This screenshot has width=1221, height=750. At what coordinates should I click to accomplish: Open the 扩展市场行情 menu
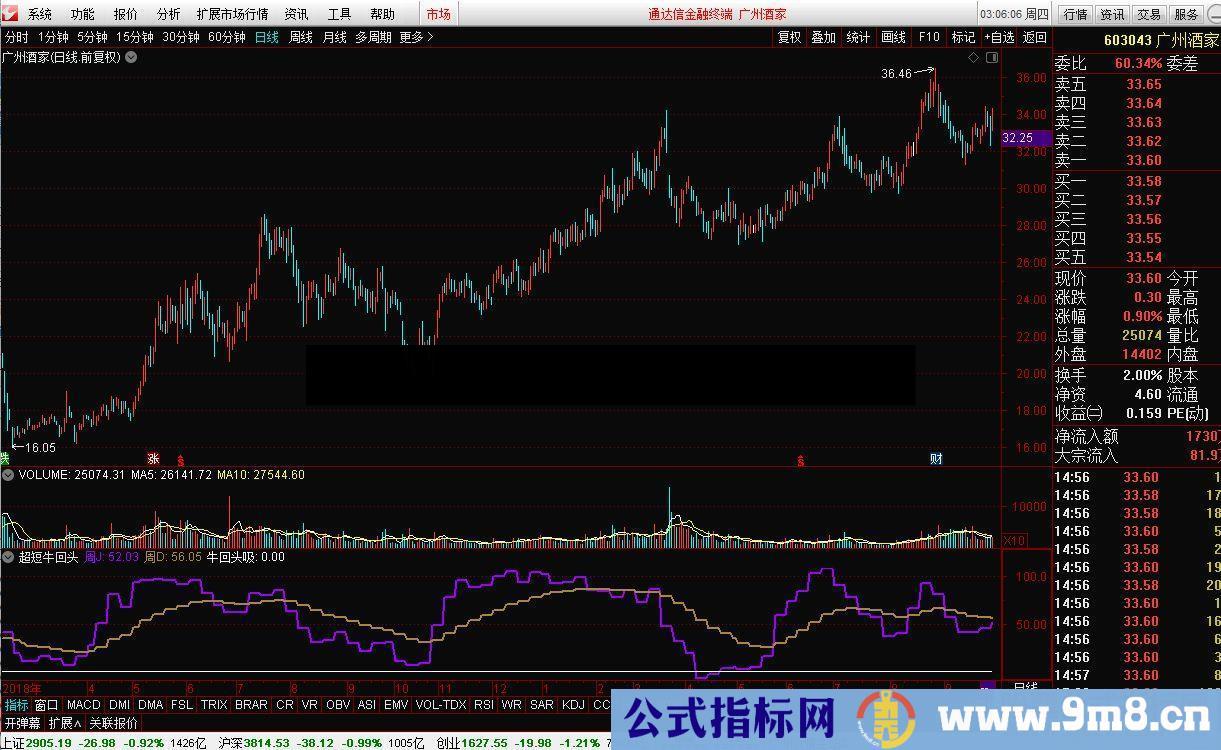click(x=232, y=14)
